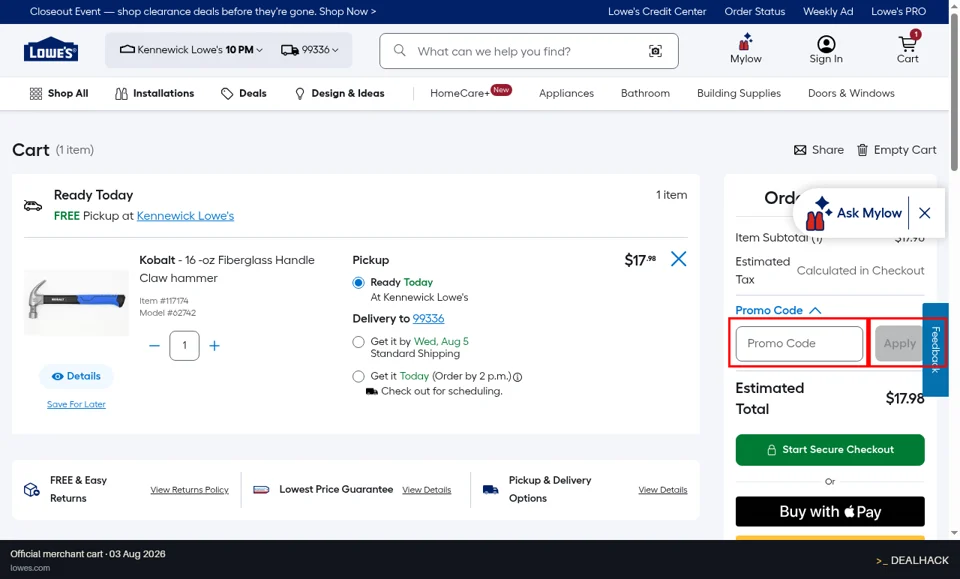Image resolution: width=960 pixels, height=579 pixels.
Task: Click the Sign In account icon
Action: tap(826, 44)
